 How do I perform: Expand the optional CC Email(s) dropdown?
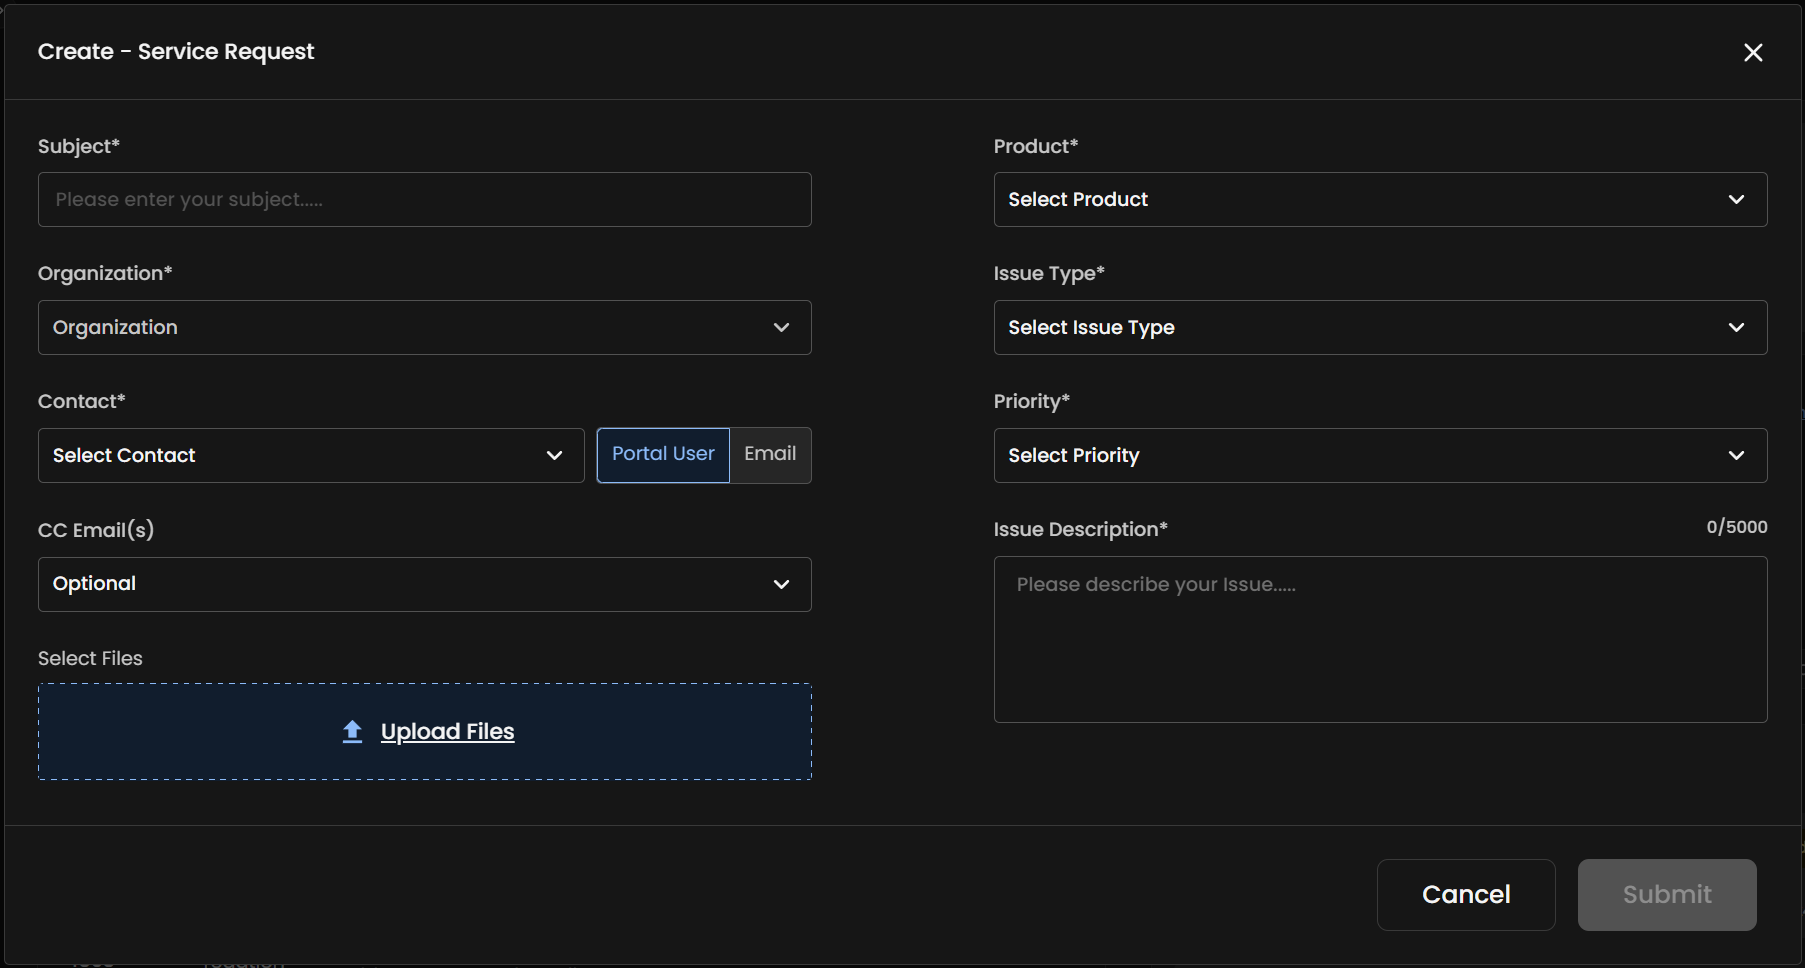(x=424, y=584)
